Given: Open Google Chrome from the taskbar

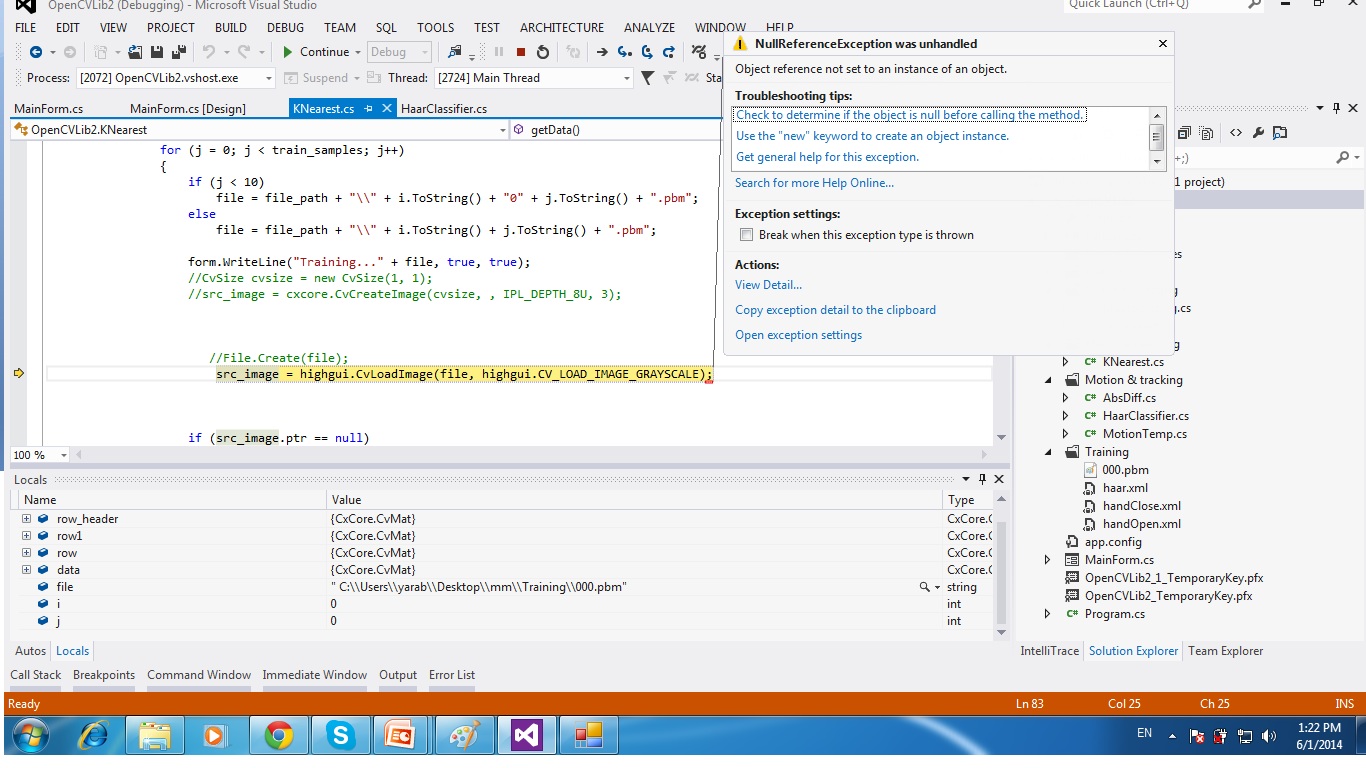Looking at the screenshot, I should coord(279,737).
